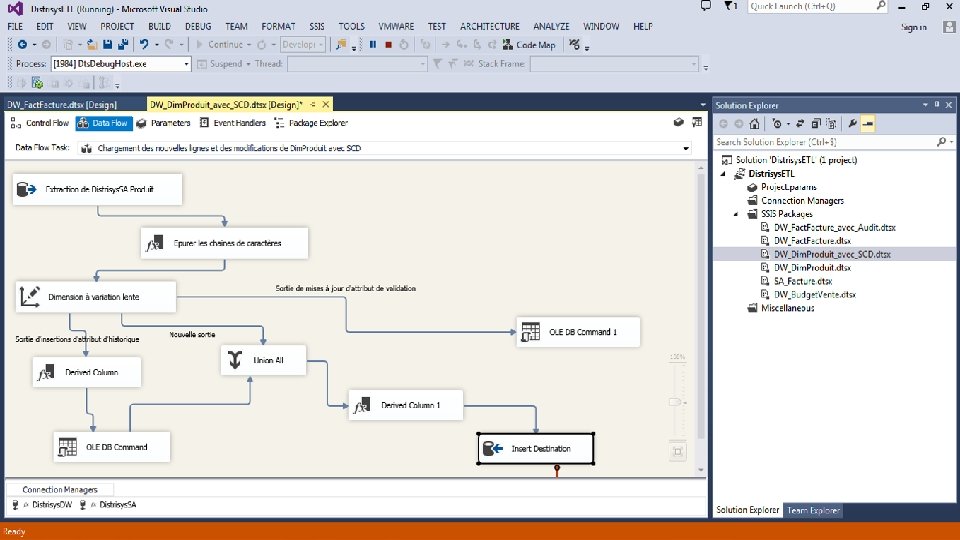Image resolution: width=960 pixels, height=540 pixels.
Task: Select Epurer les chaînes de caractères component
Action: pos(224,243)
